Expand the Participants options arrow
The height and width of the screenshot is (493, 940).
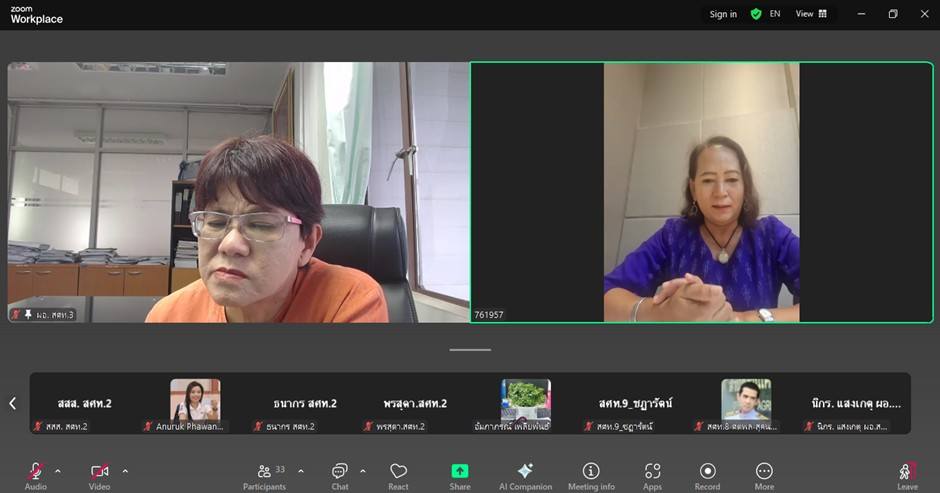coord(301,470)
